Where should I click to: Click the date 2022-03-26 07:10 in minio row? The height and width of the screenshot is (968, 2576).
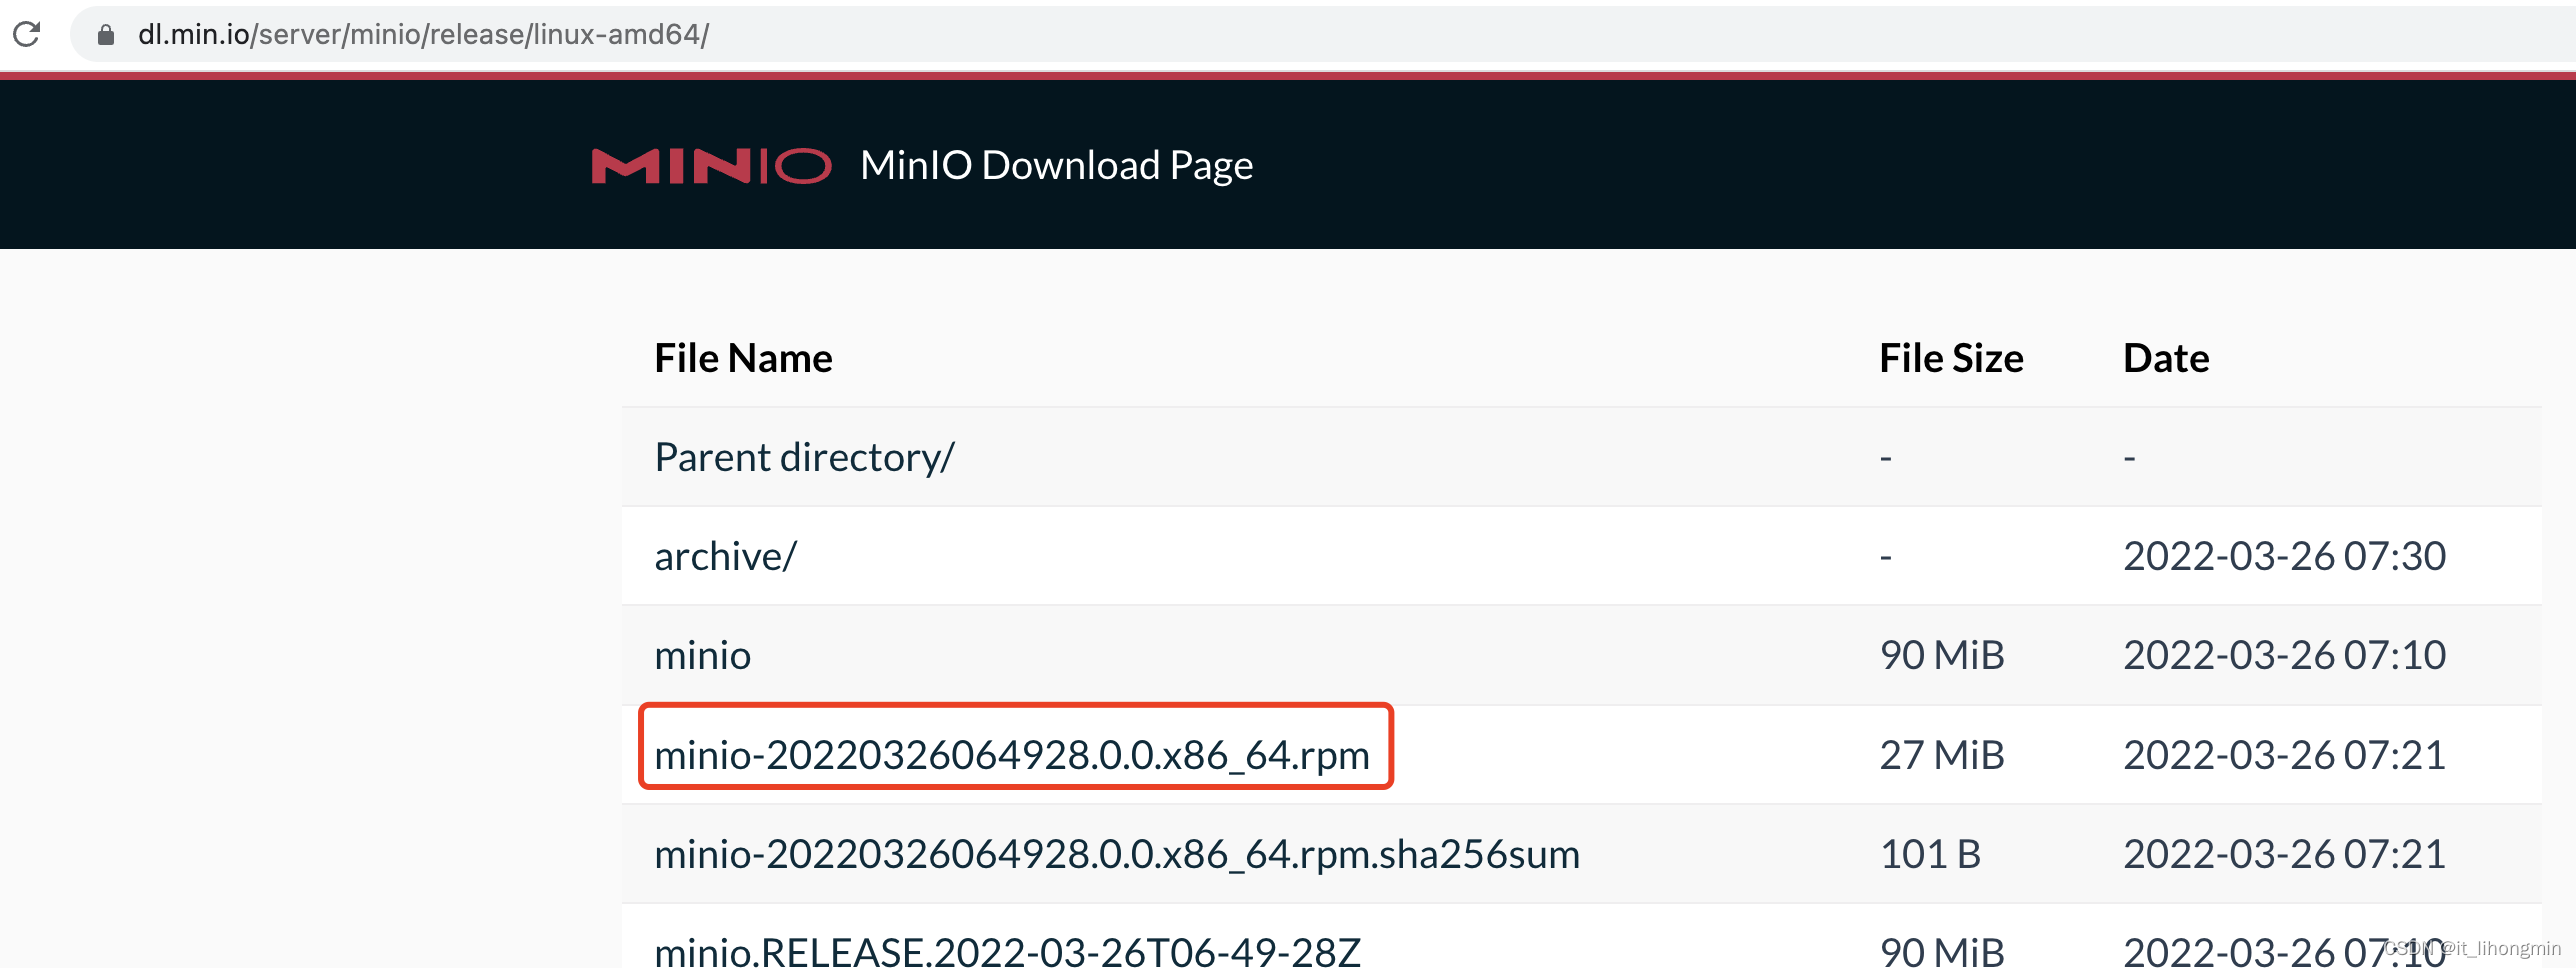click(2284, 655)
